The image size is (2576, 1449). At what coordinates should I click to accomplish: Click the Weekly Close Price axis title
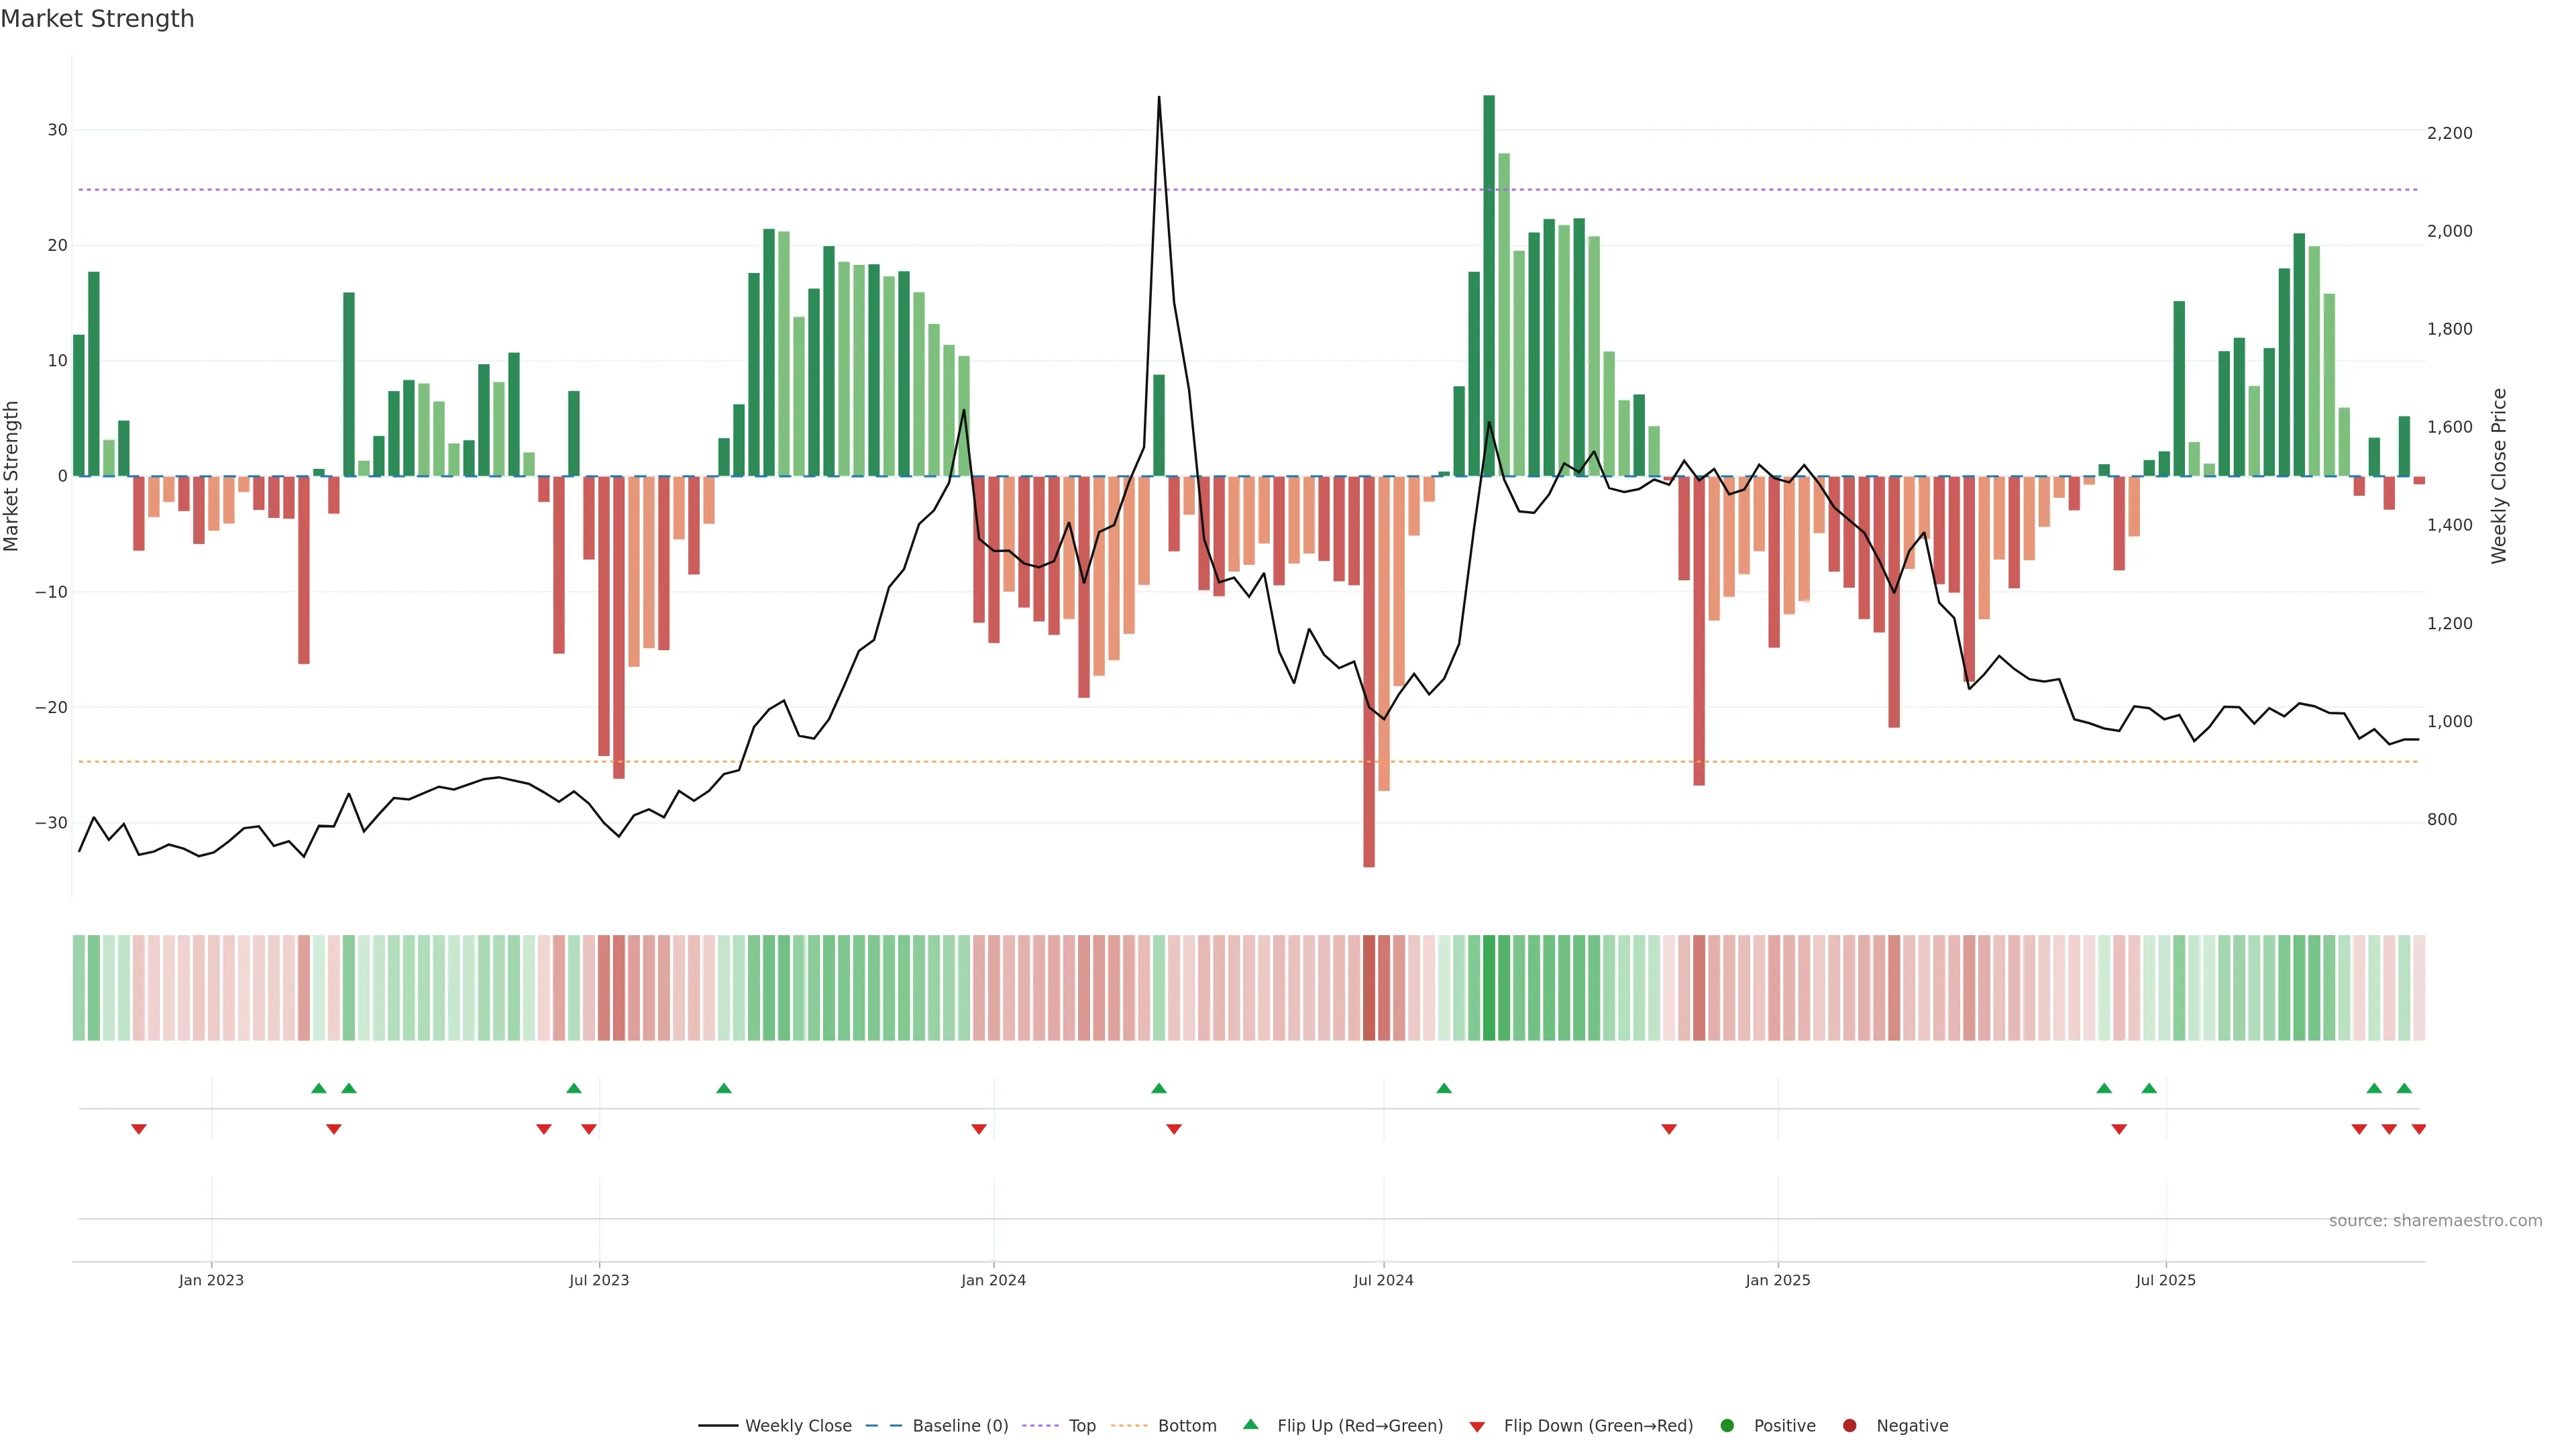click(2499, 476)
